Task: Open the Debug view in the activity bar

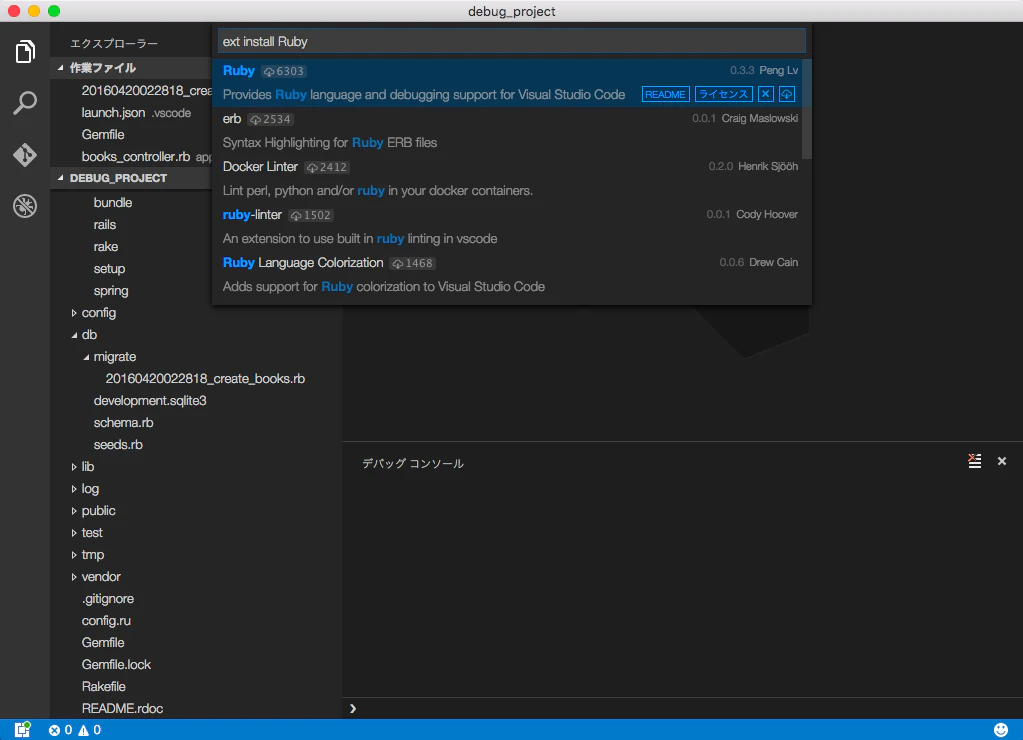Action: coord(25,206)
